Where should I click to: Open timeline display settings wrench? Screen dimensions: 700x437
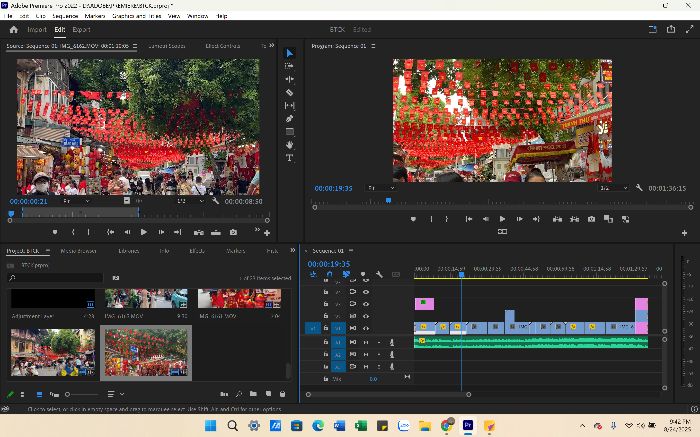coord(379,274)
